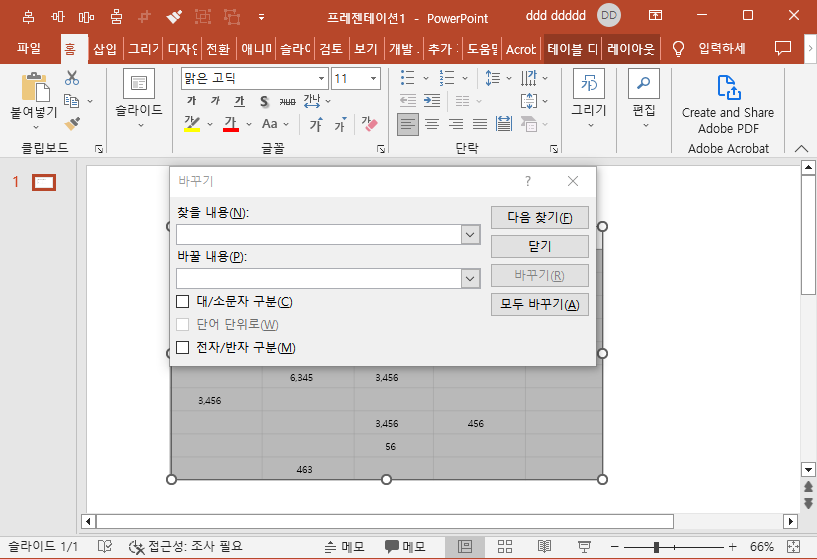
Task: Open the dialog help question mark
Action: tap(528, 181)
